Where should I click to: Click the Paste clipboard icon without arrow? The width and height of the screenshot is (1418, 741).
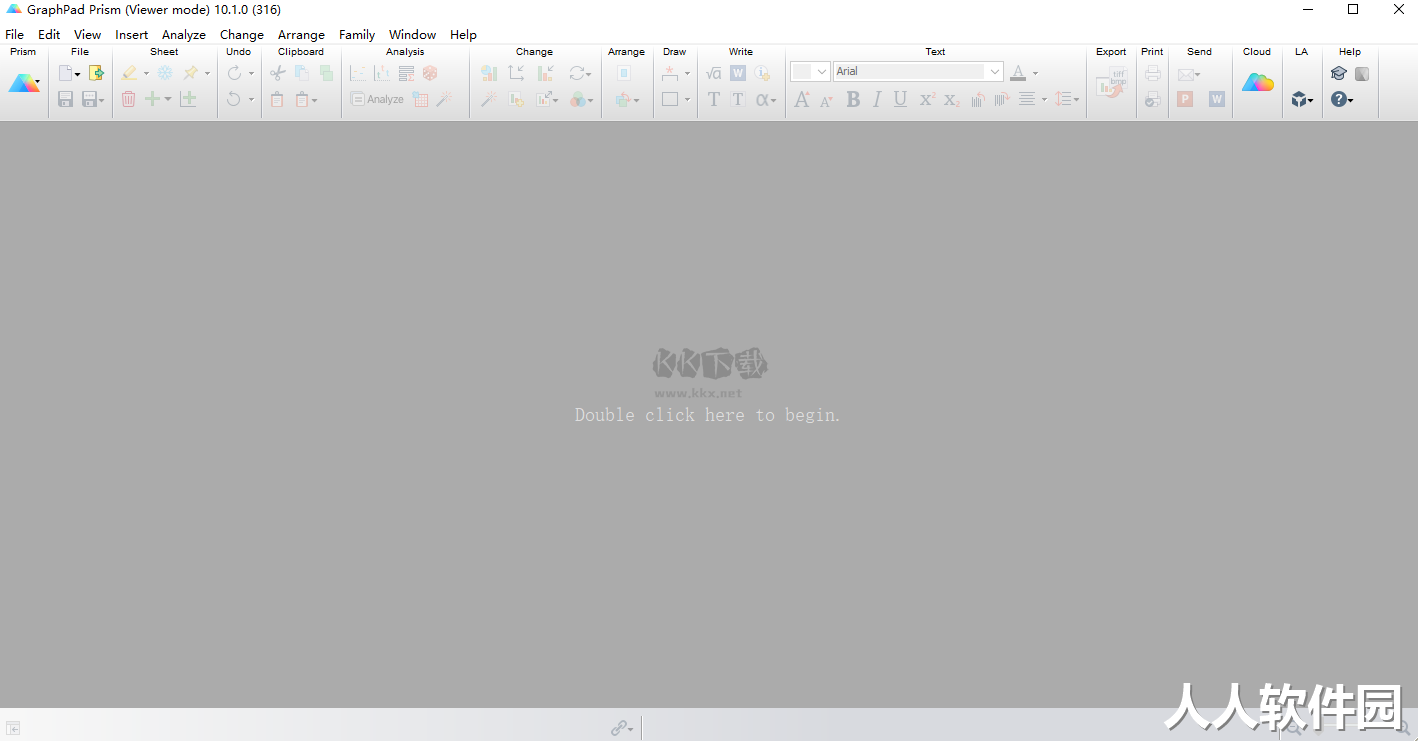[278, 99]
